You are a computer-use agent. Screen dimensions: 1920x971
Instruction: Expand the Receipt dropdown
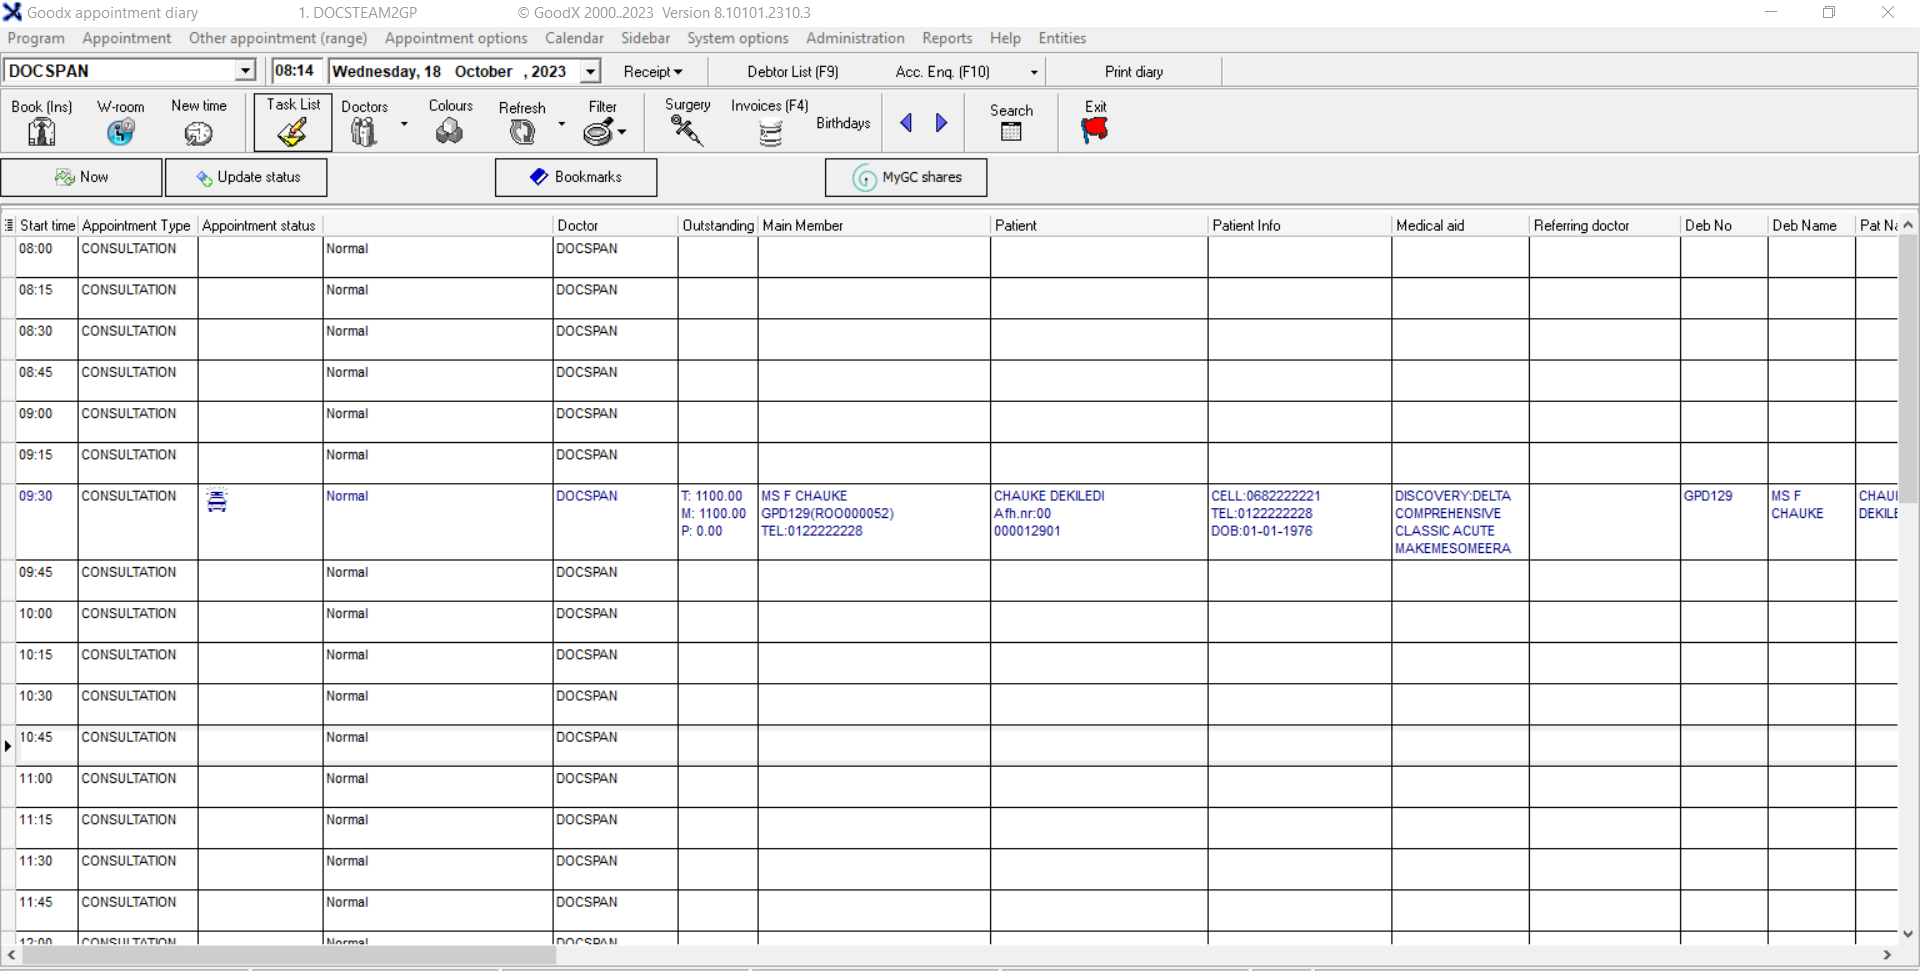[653, 72]
